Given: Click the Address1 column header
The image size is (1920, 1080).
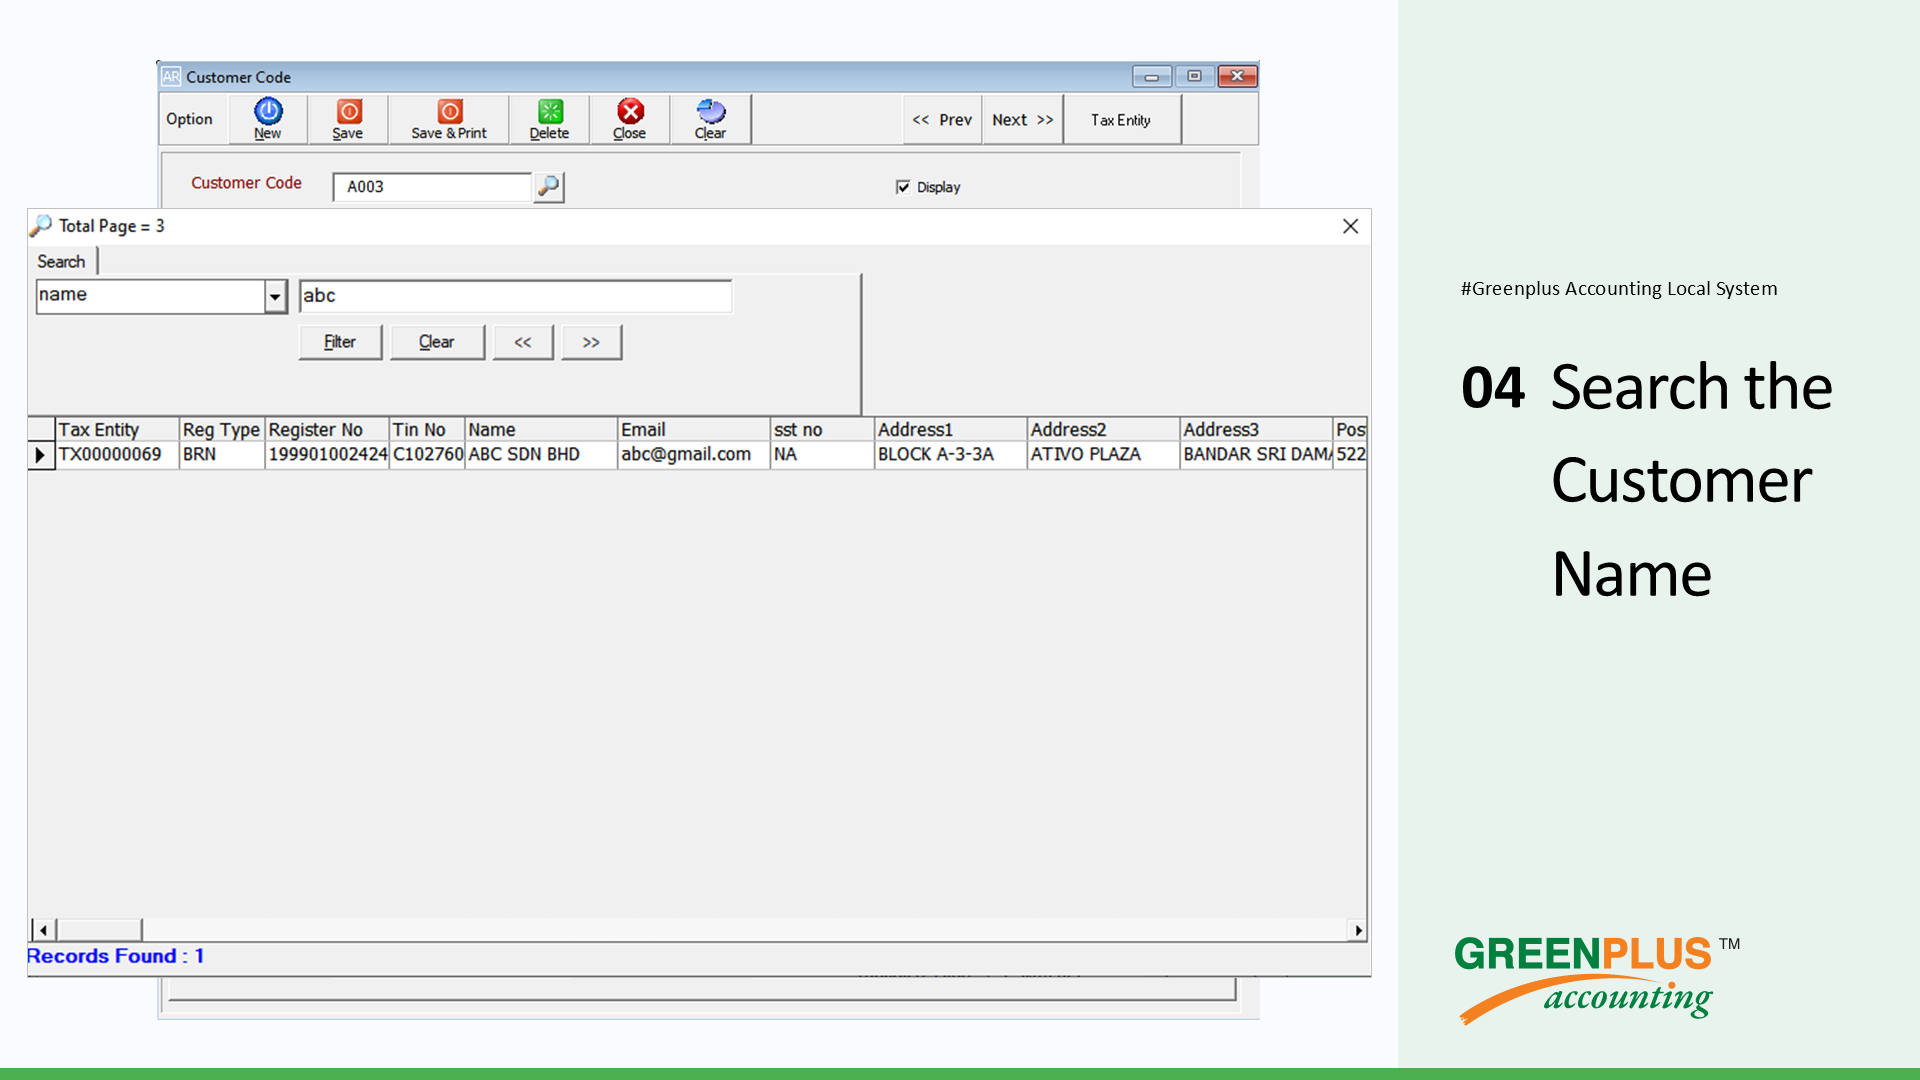Looking at the screenshot, I should click(x=950, y=430).
